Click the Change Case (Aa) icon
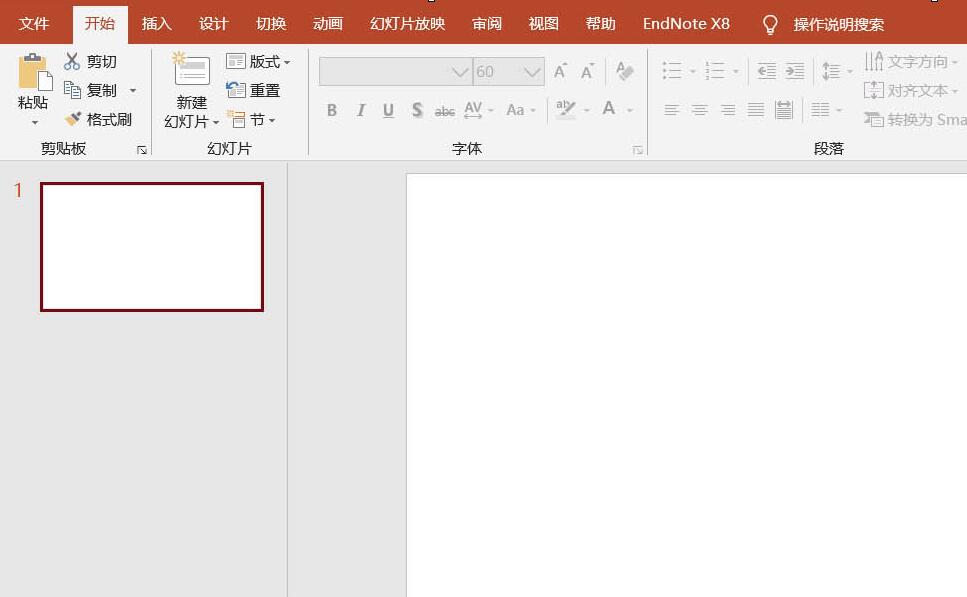967x597 pixels. 515,111
